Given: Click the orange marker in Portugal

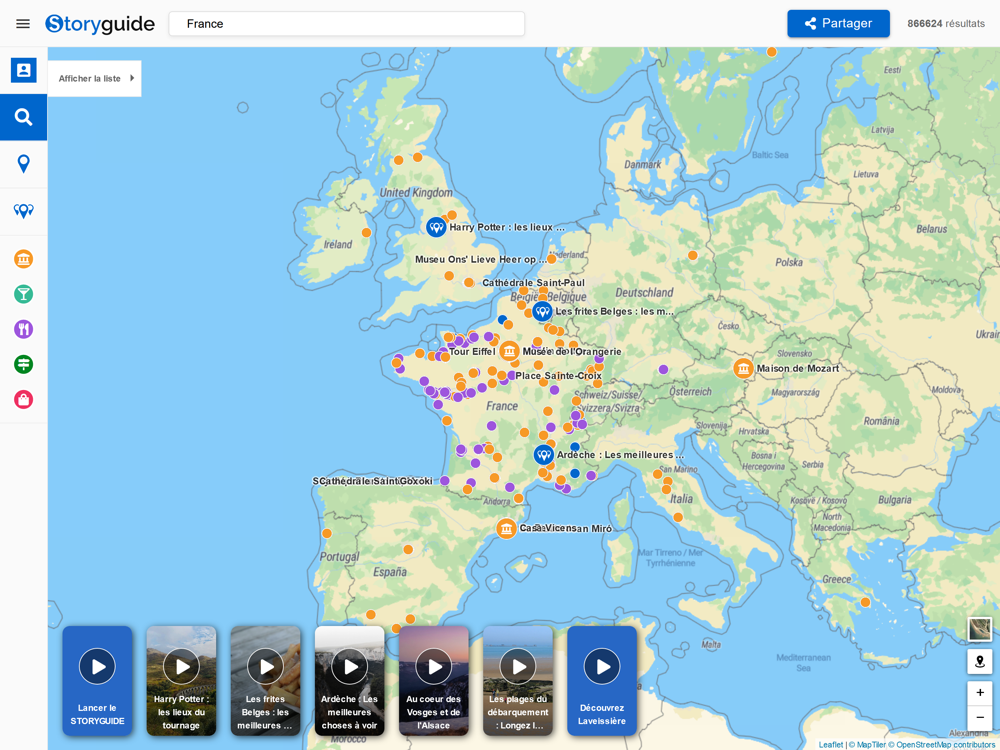Looking at the screenshot, I should [327, 533].
